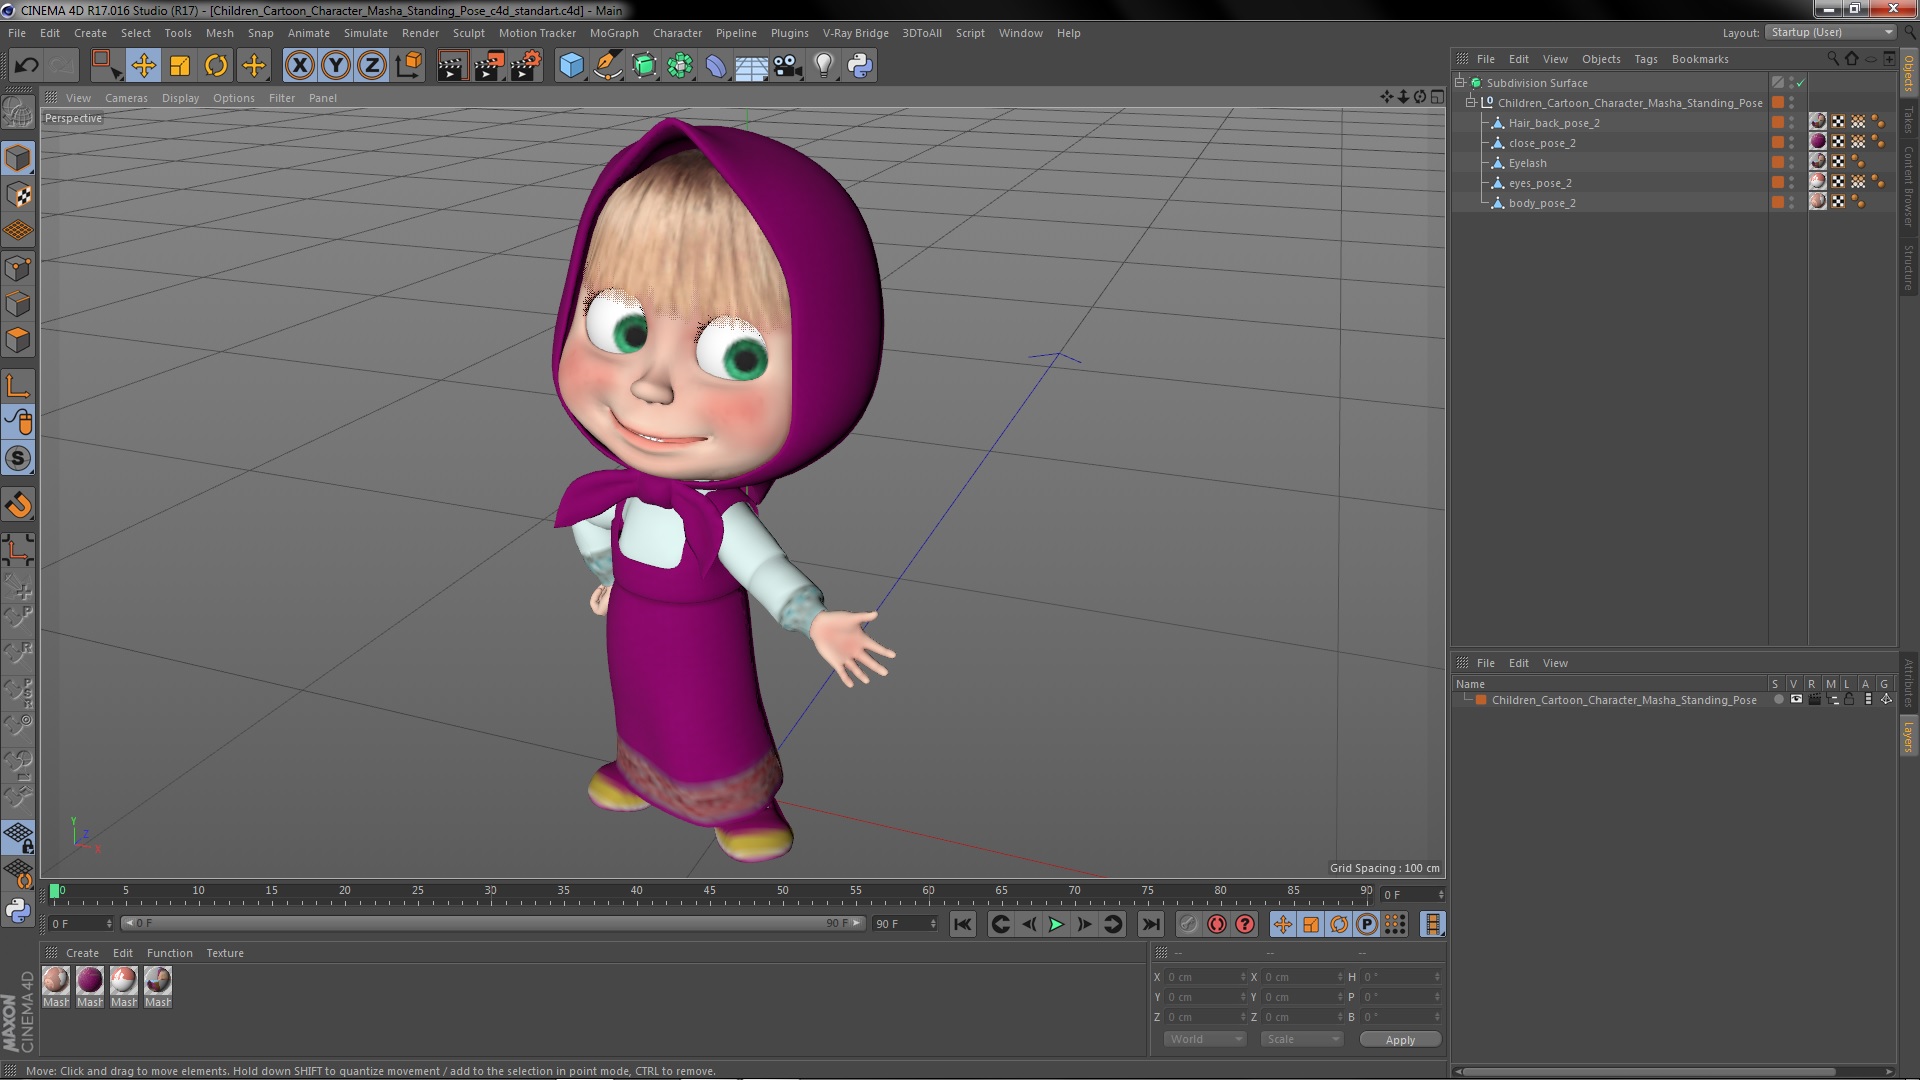1920x1080 pixels.
Task: Toggle coordinate system icon
Action: point(408,66)
